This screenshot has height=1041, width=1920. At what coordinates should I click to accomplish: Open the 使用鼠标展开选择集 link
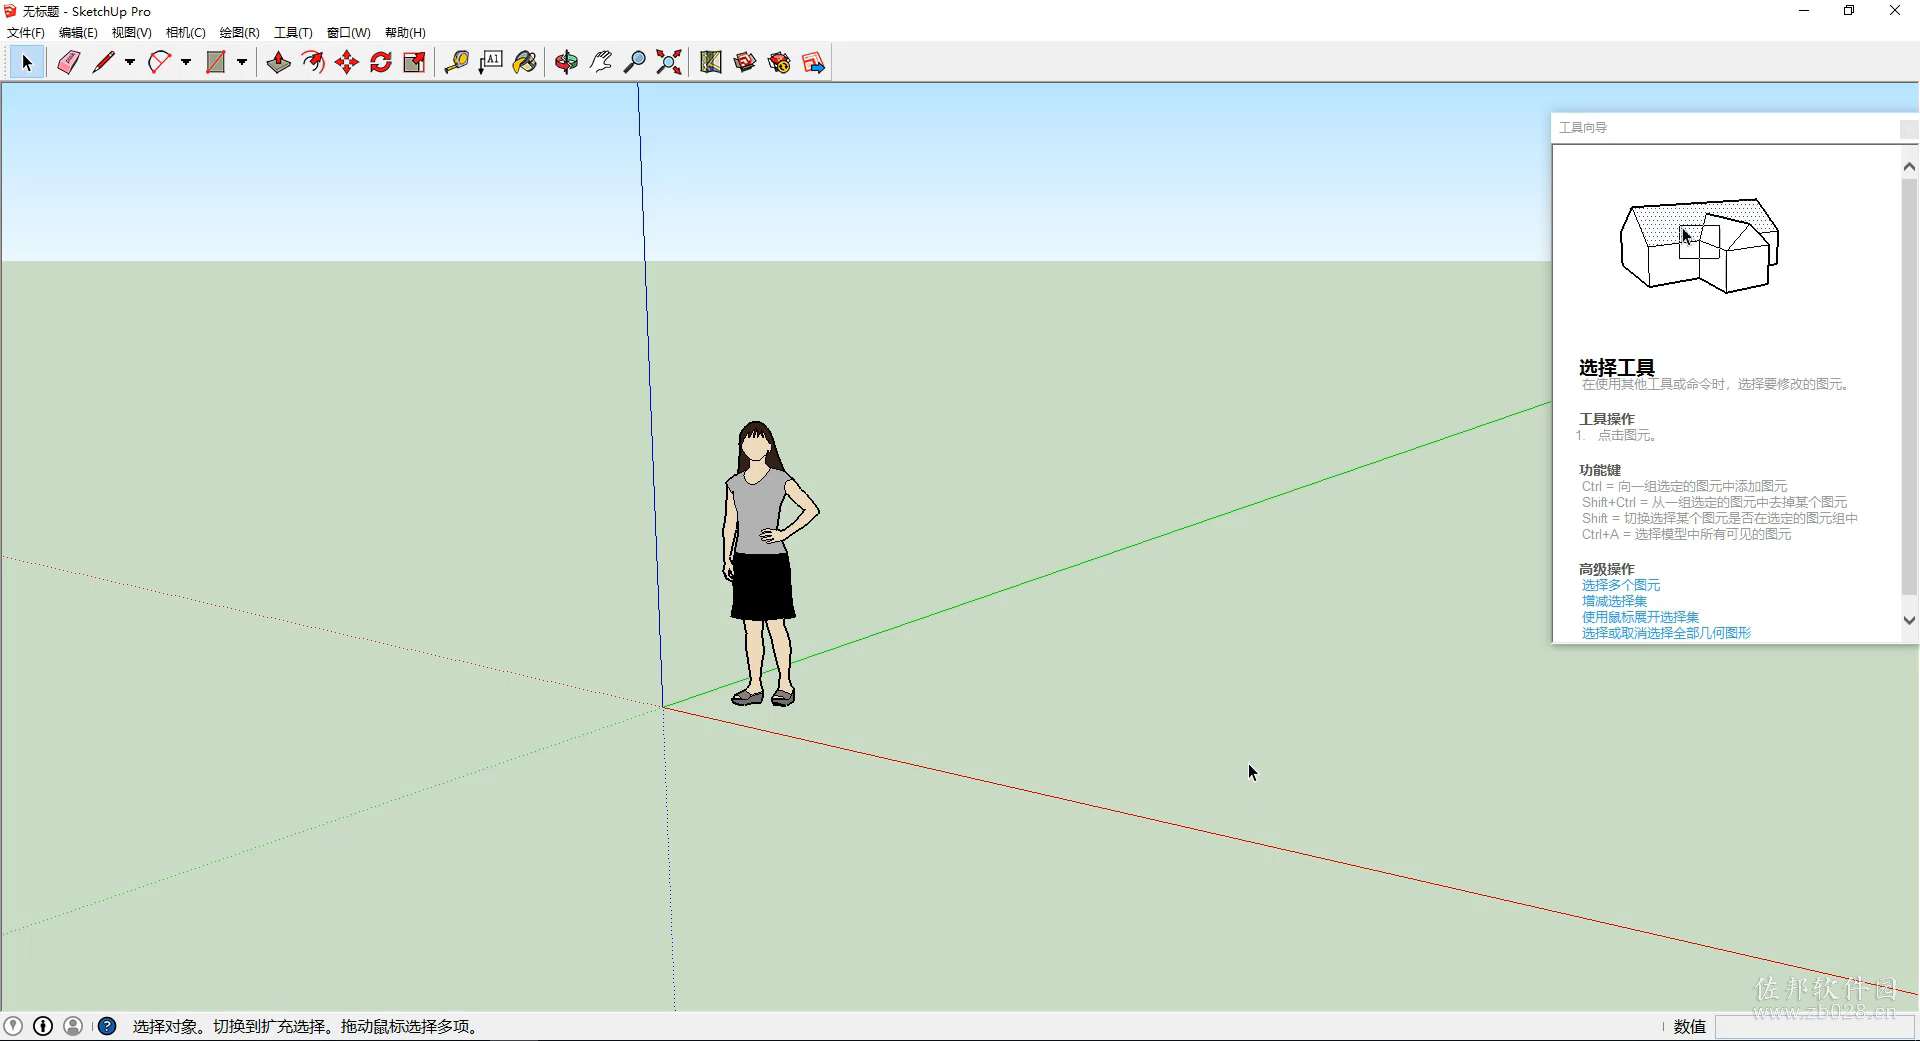click(1640, 617)
